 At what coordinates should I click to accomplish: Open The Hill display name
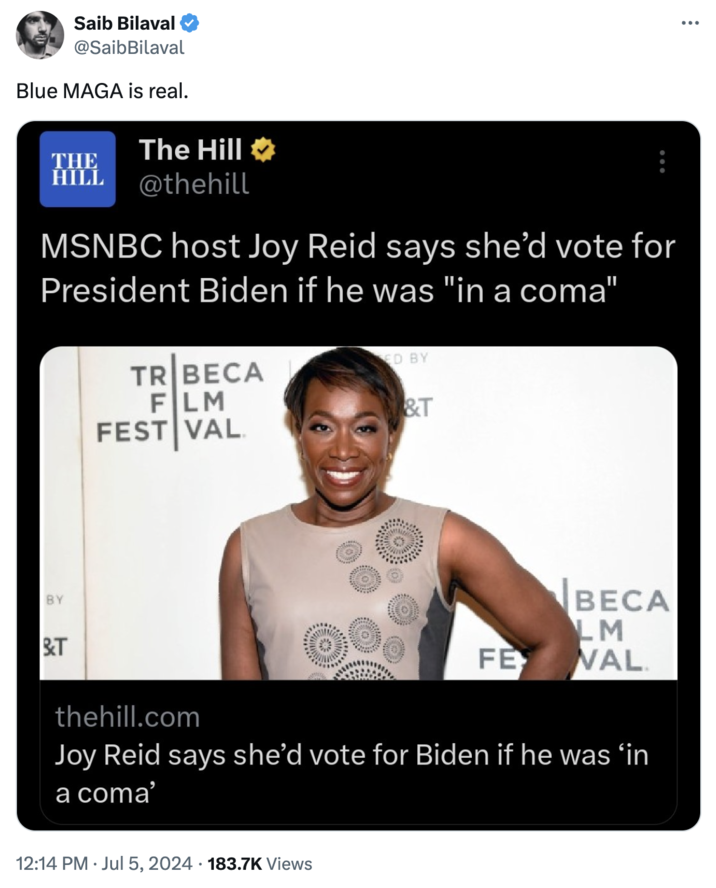pyautogui.click(x=191, y=150)
